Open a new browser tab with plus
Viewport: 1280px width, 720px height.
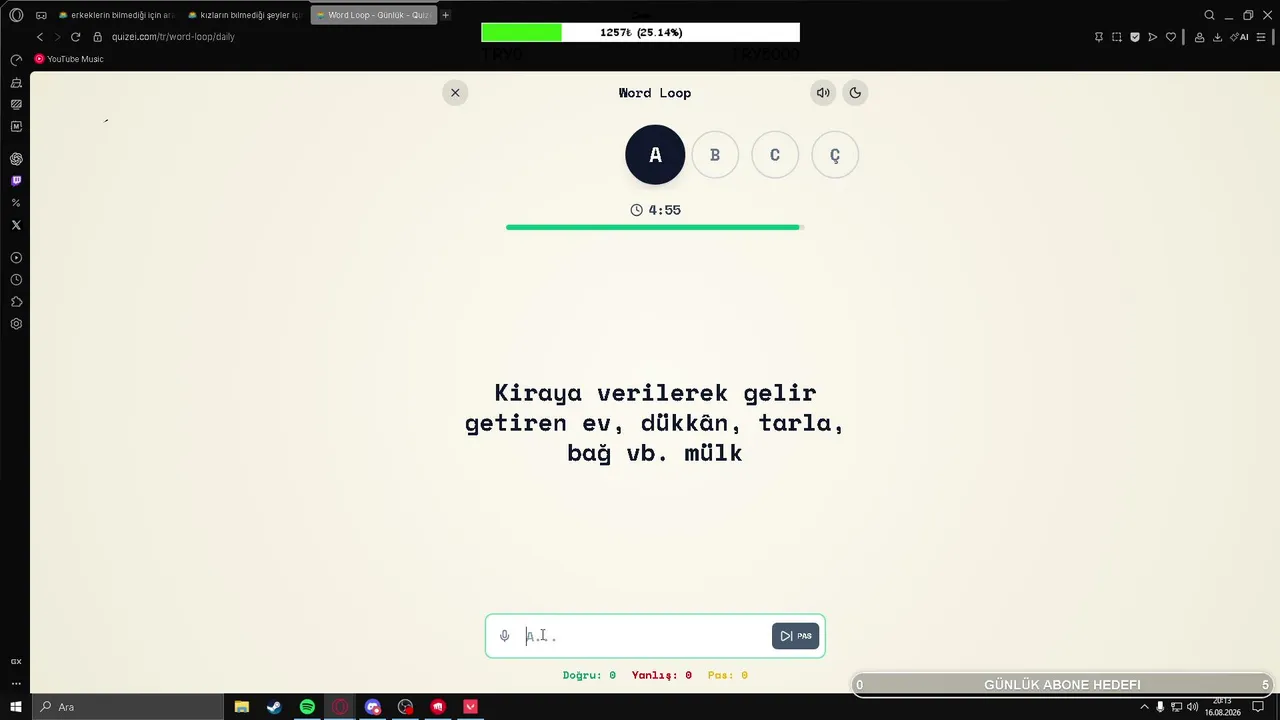click(446, 15)
